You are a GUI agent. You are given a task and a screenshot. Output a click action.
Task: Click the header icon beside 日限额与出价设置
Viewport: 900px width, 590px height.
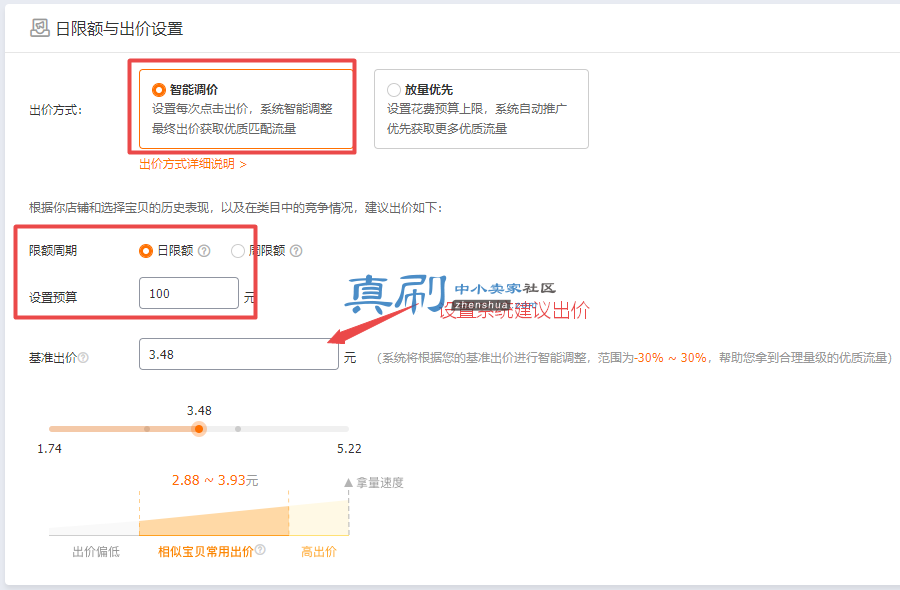coord(40,28)
